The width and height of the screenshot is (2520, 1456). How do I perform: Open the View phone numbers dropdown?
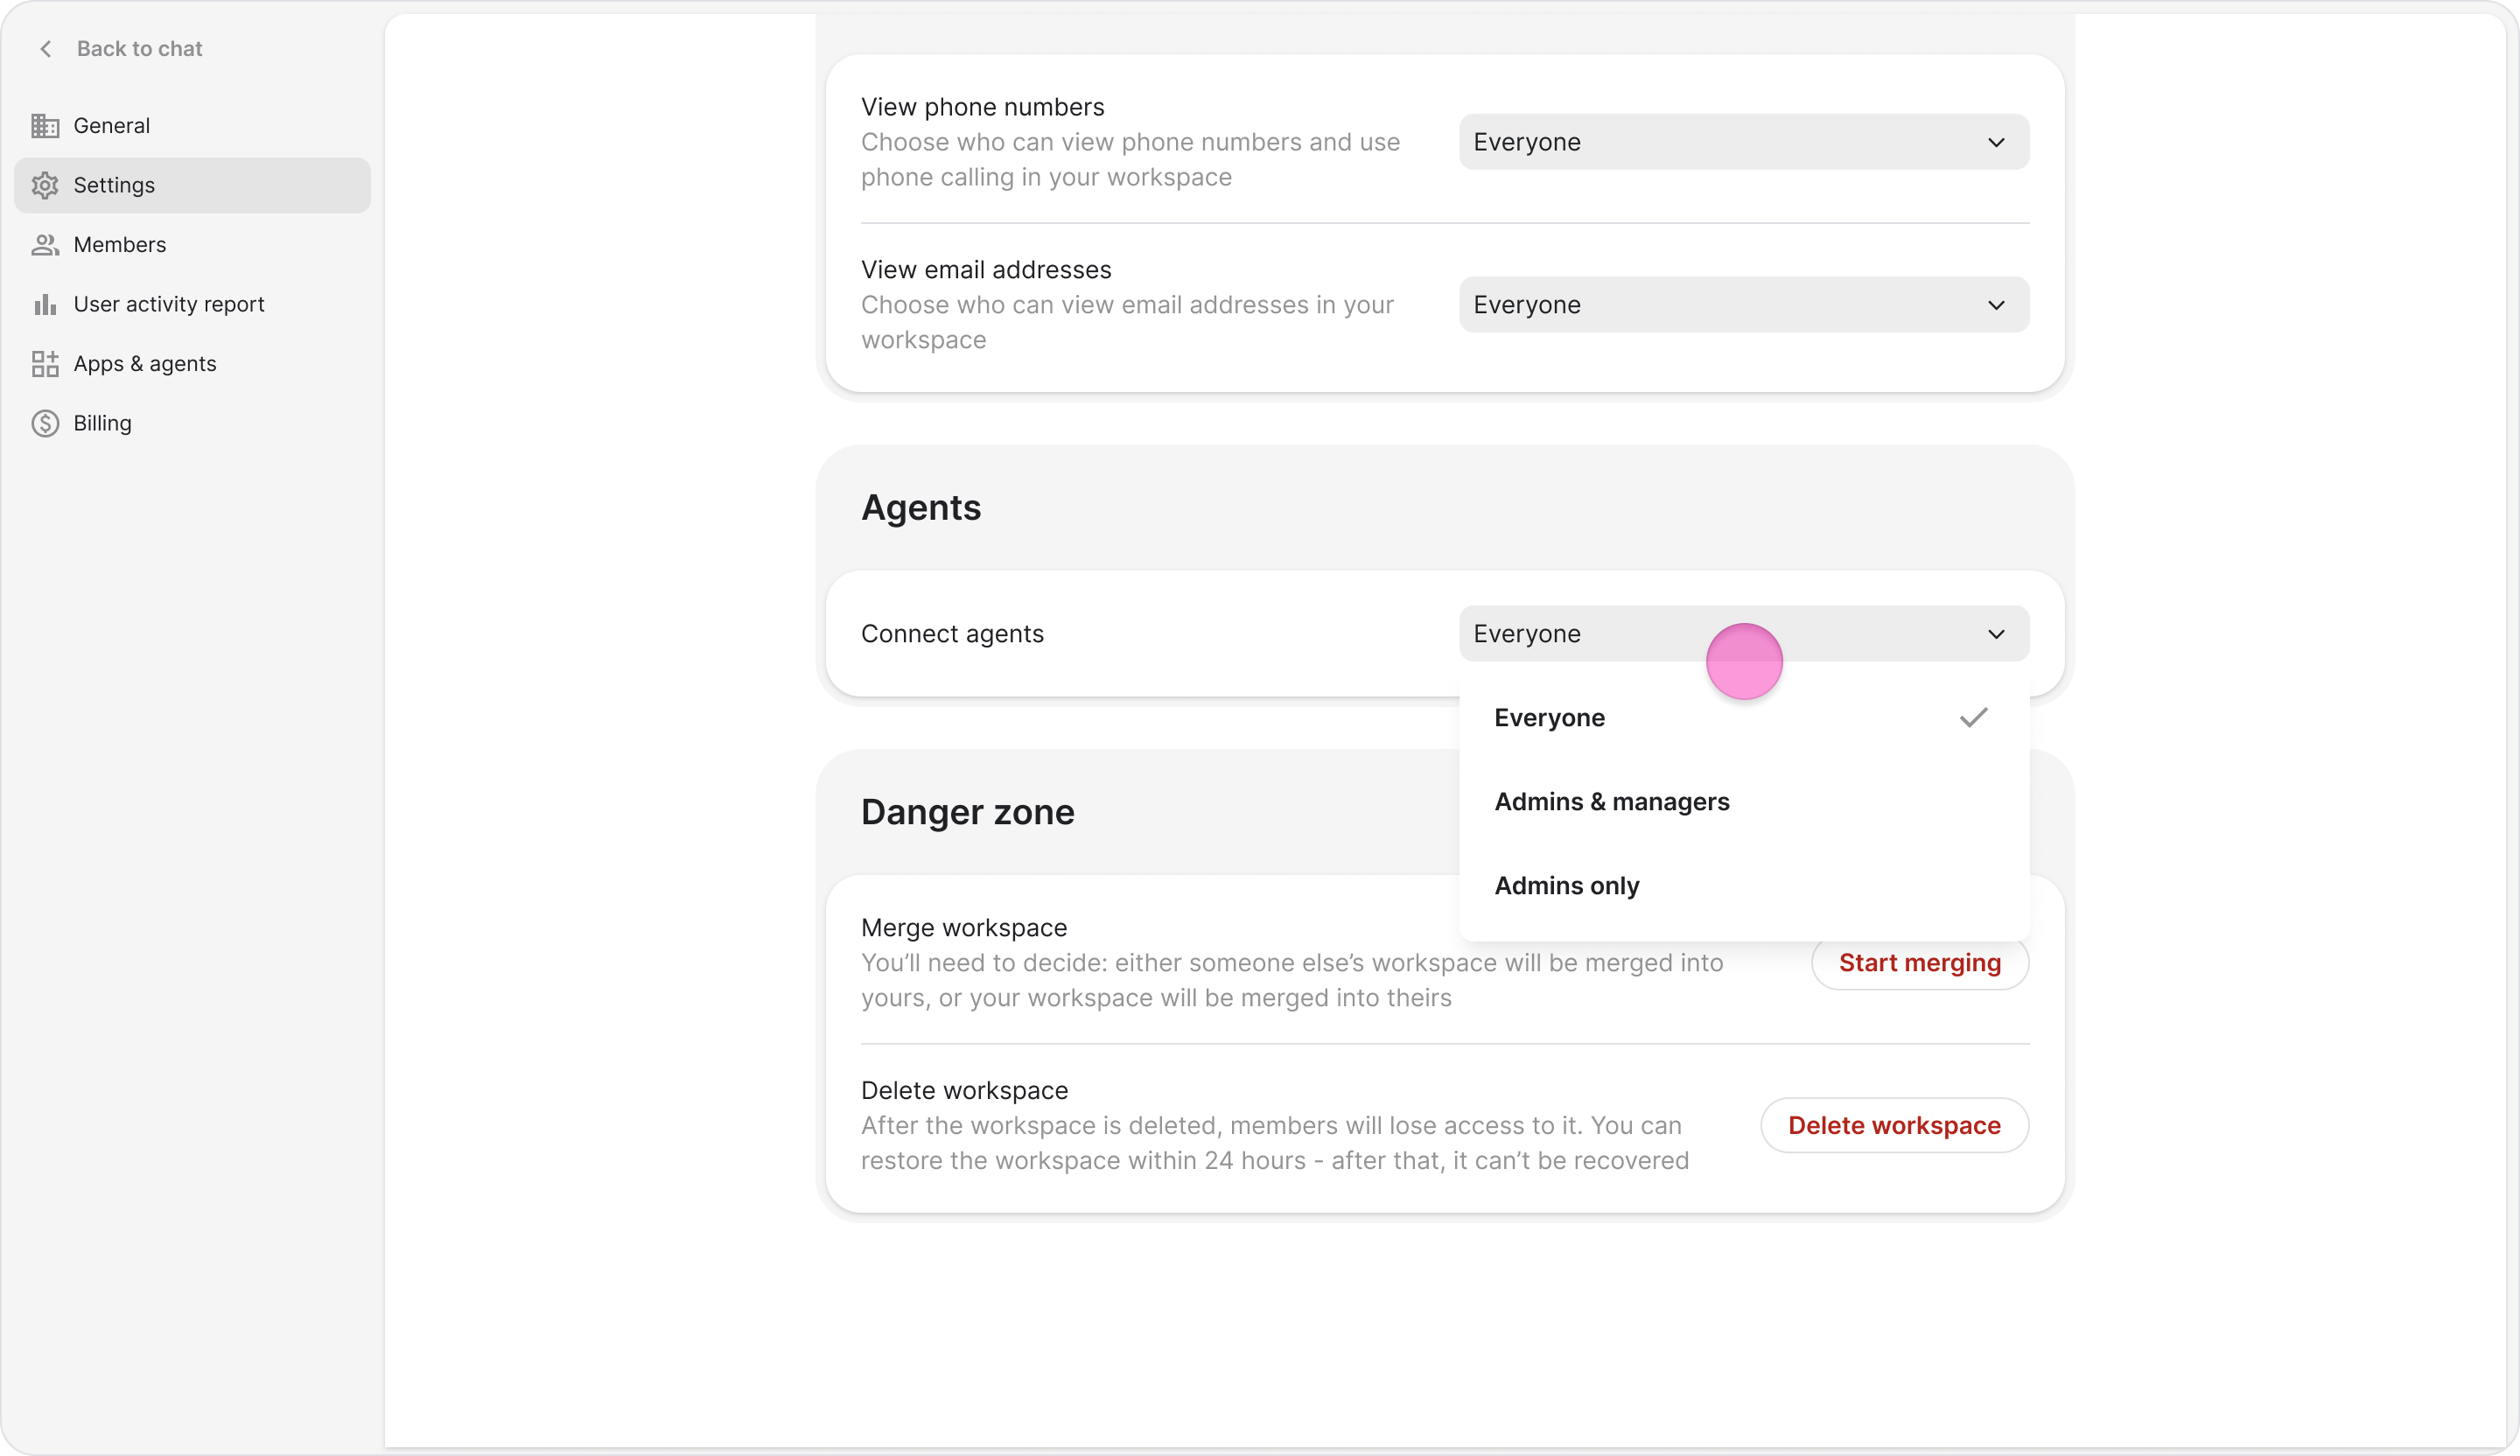pos(1744,142)
